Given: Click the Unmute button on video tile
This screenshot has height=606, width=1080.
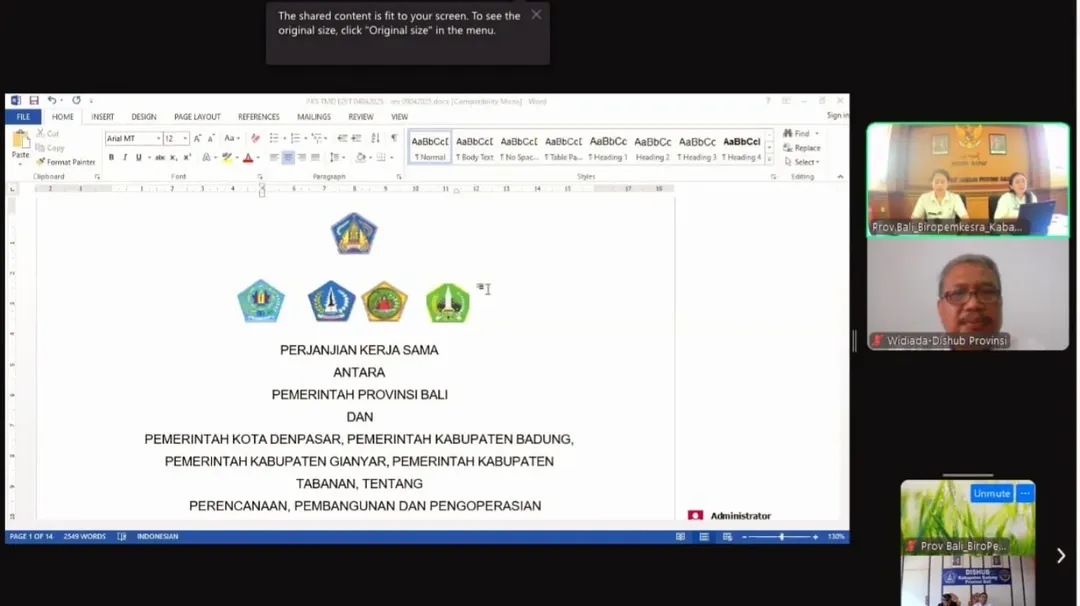Looking at the screenshot, I should coord(992,493).
